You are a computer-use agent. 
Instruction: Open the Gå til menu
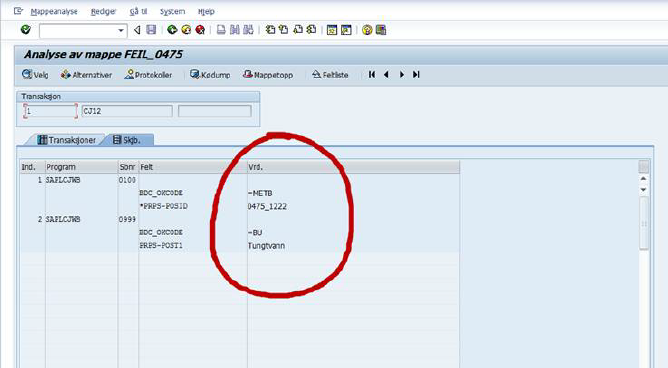pyautogui.click(x=138, y=12)
